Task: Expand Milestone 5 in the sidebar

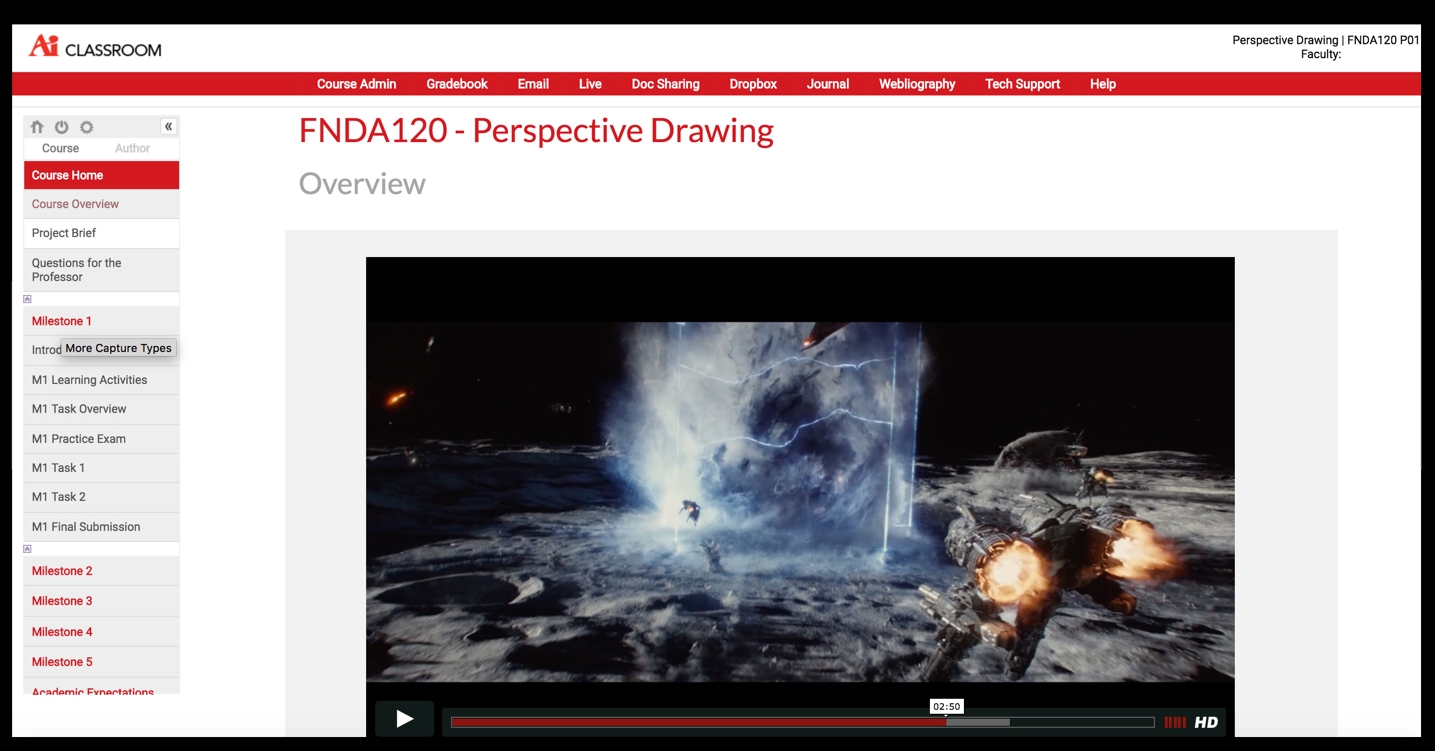Action: point(101,662)
